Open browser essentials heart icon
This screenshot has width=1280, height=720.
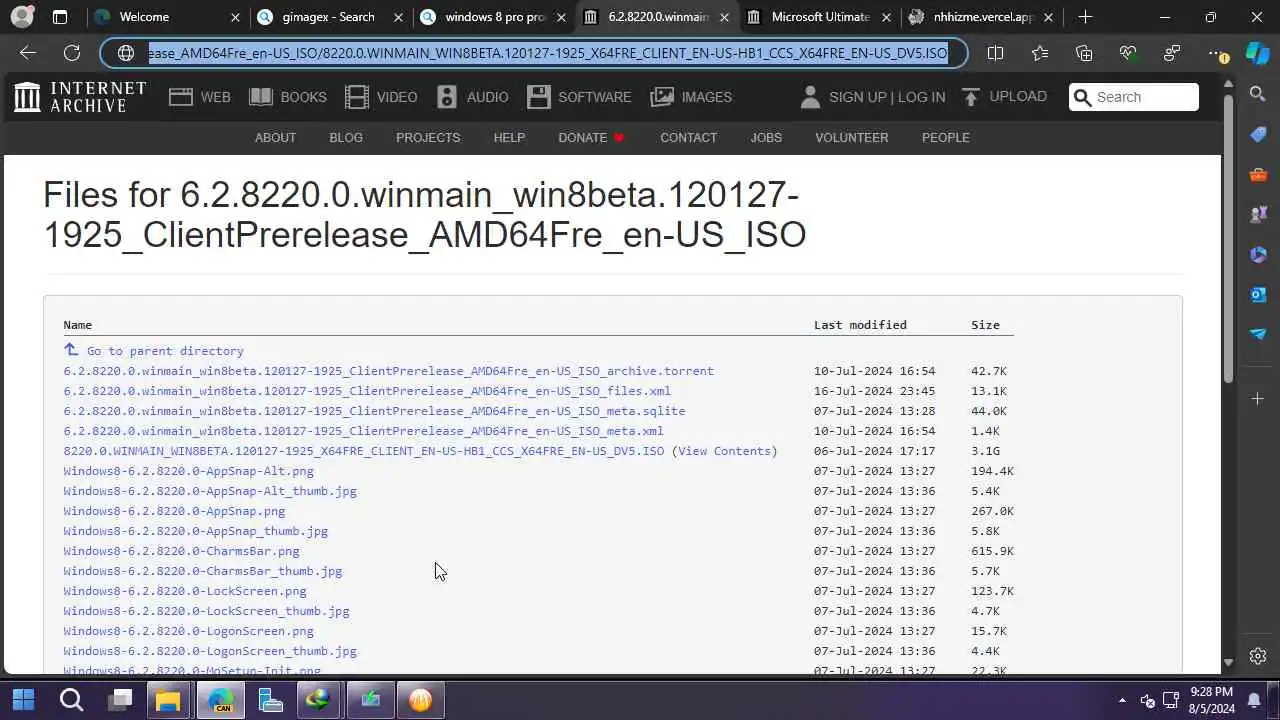pos(1128,53)
